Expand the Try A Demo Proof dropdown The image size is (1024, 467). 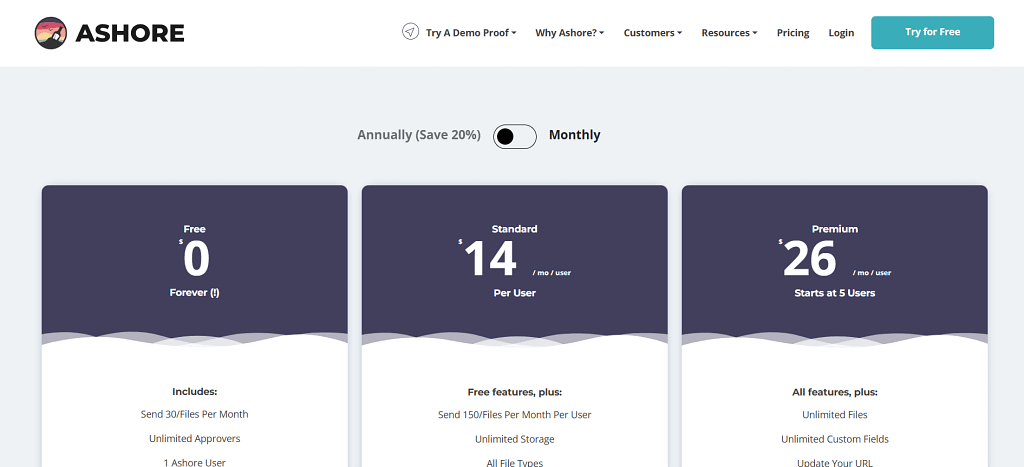[471, 33]
